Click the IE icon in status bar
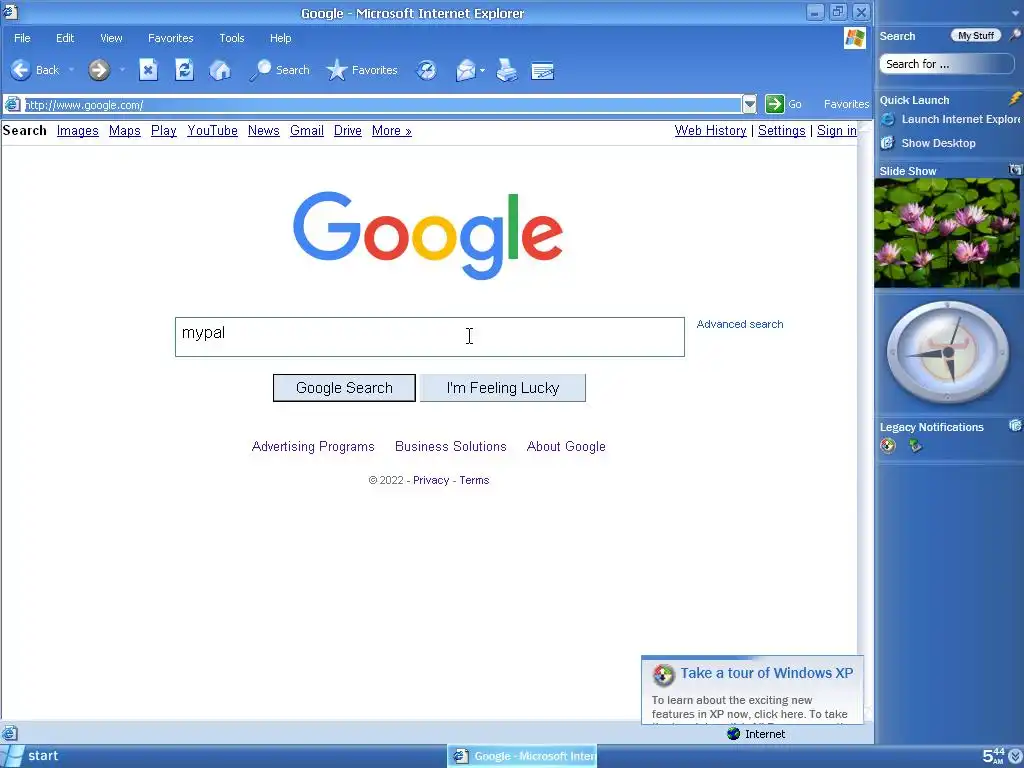The image size is (1024, 768). 10,733
